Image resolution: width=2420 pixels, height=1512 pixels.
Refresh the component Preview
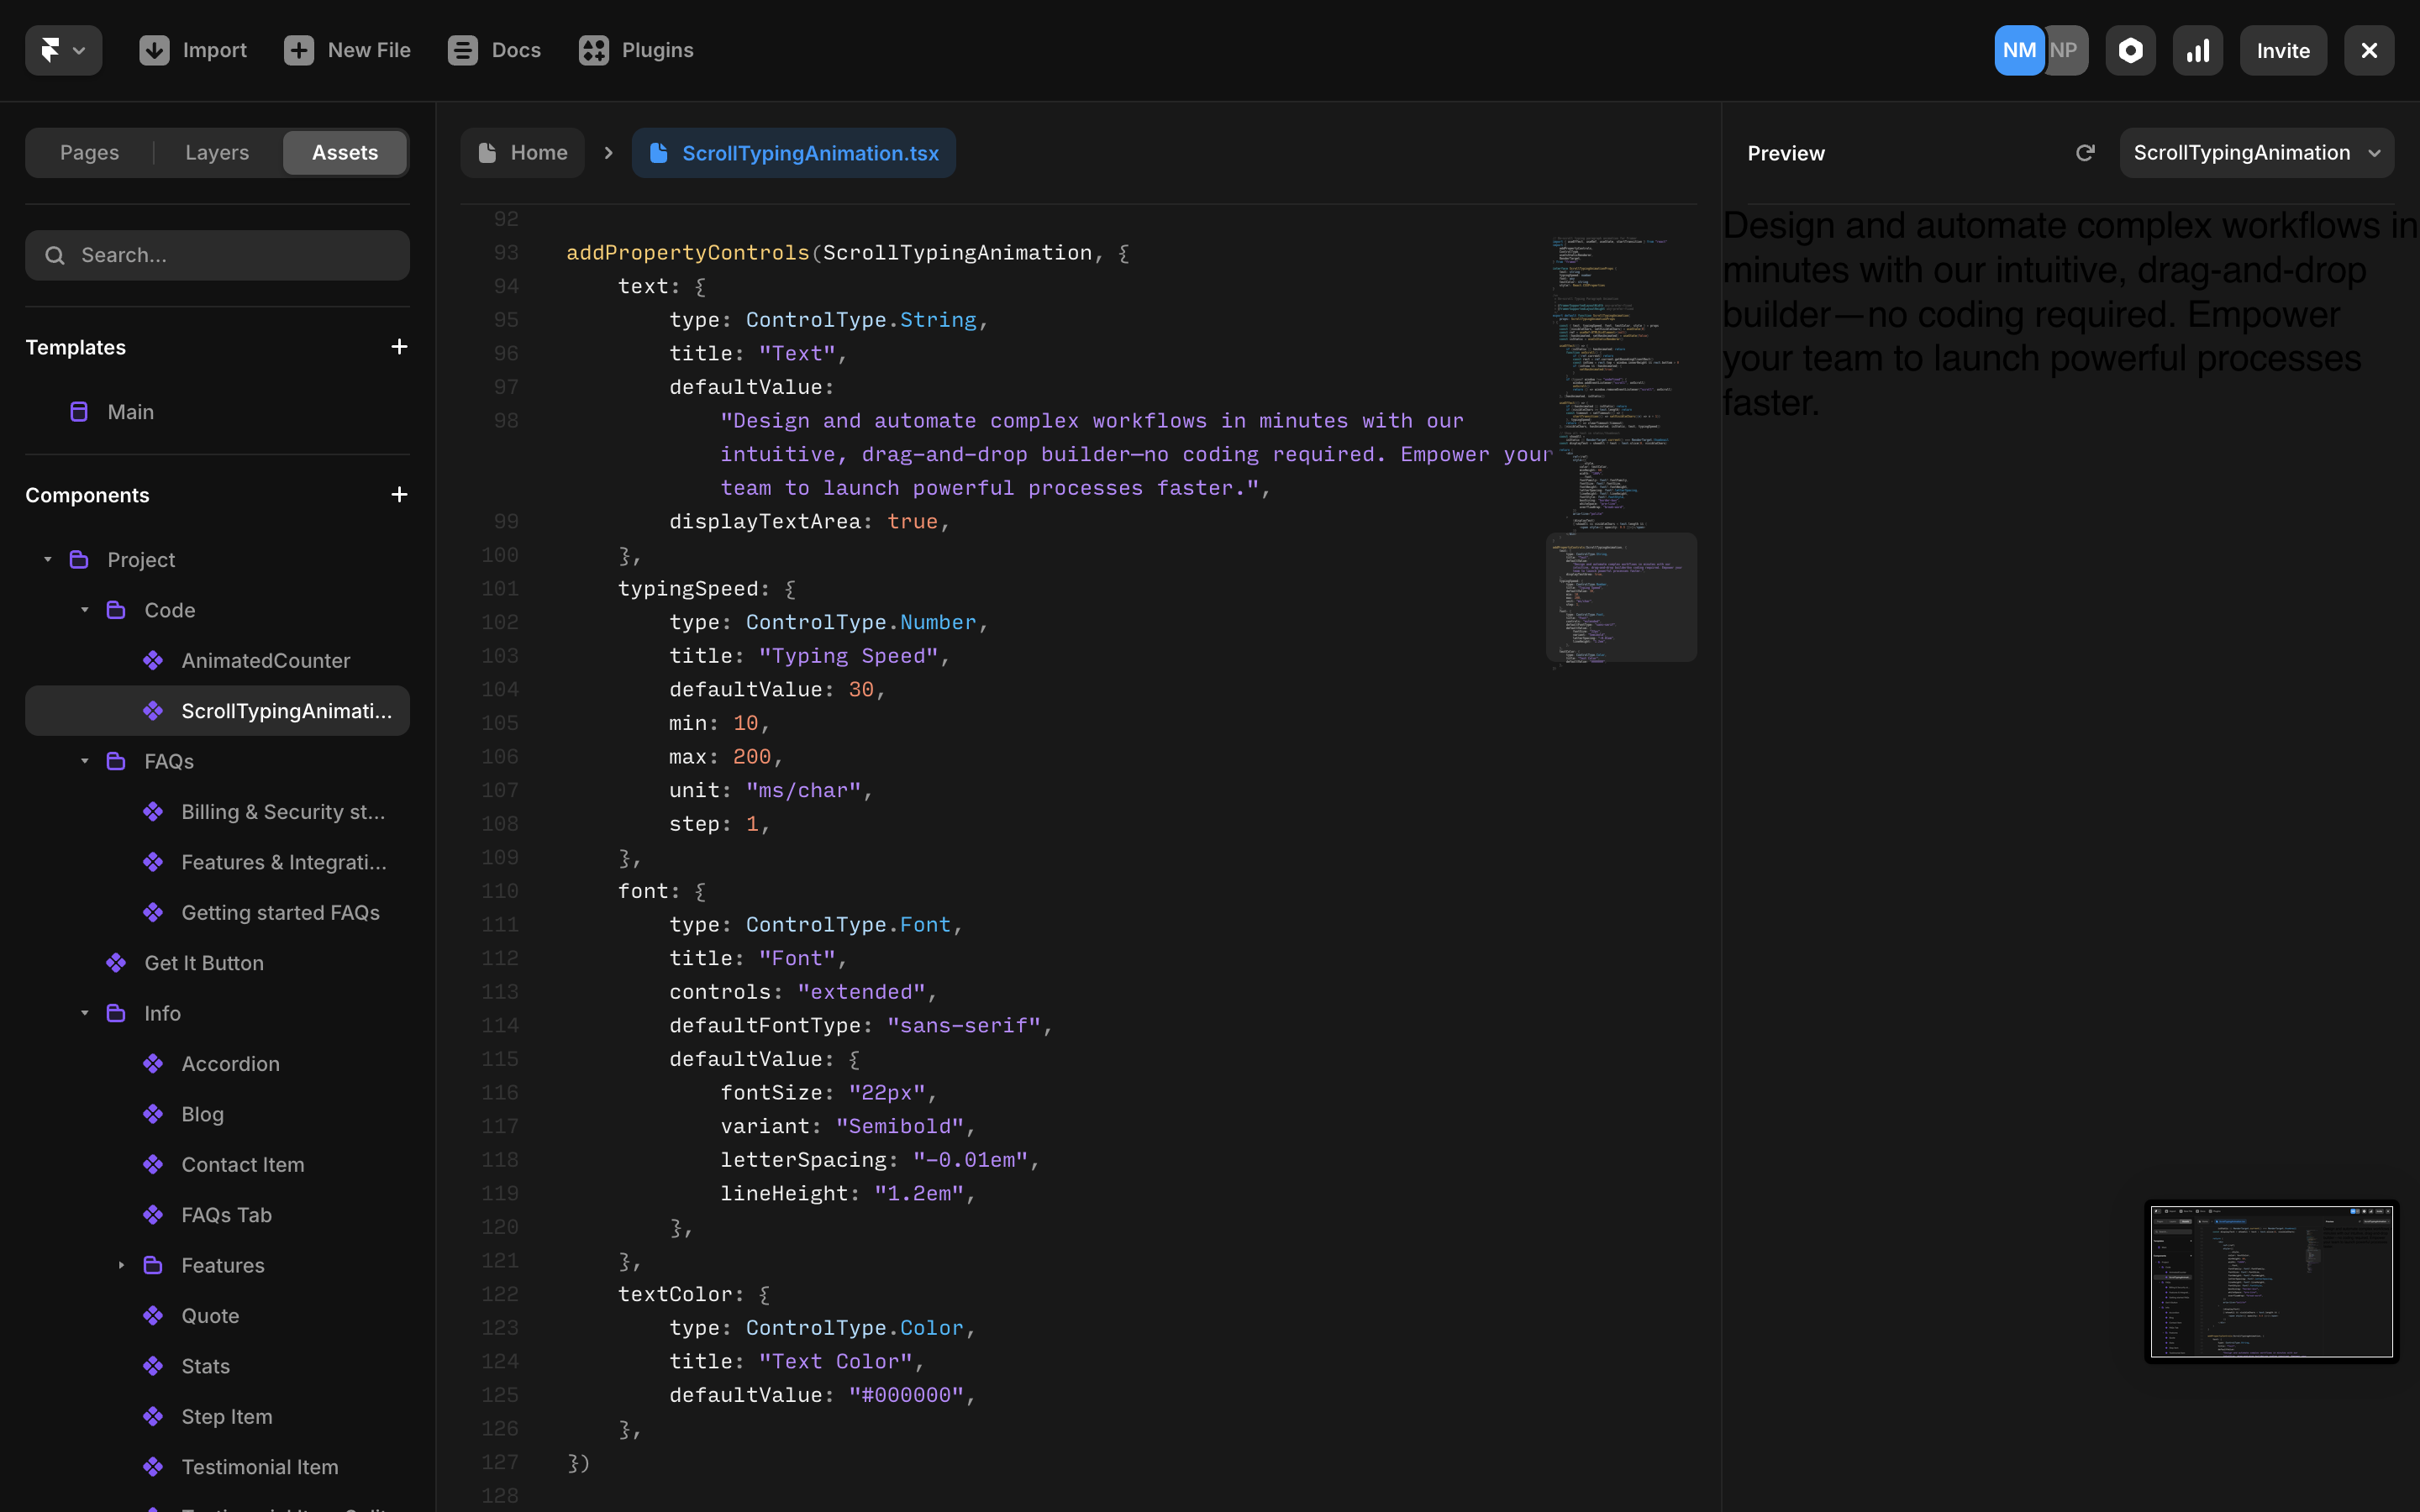2084,152
